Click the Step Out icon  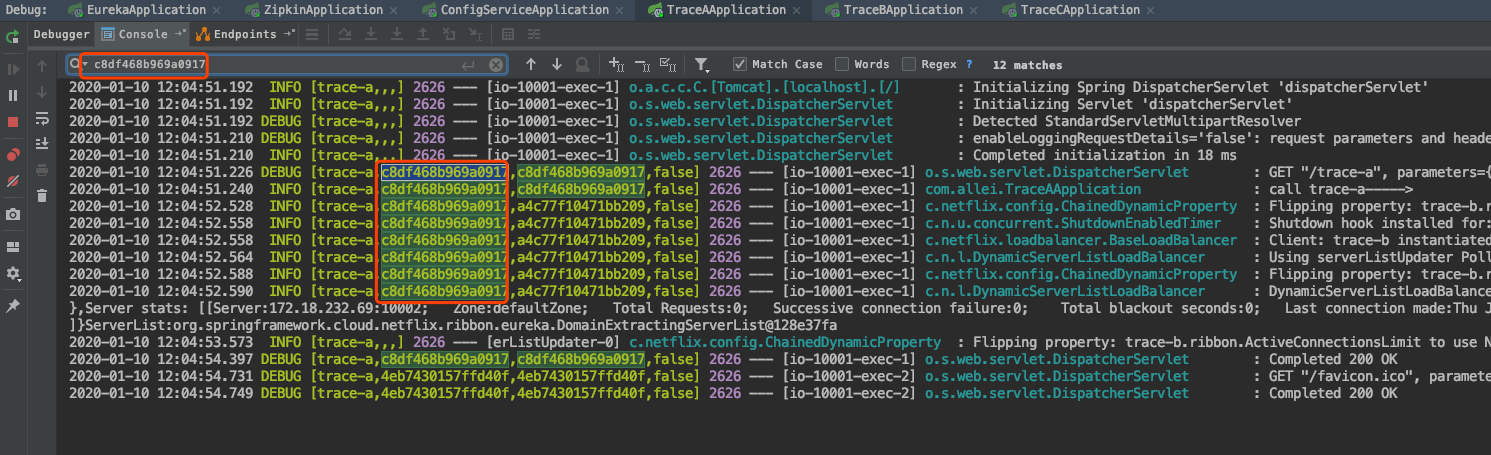click(x=422, y=34)
